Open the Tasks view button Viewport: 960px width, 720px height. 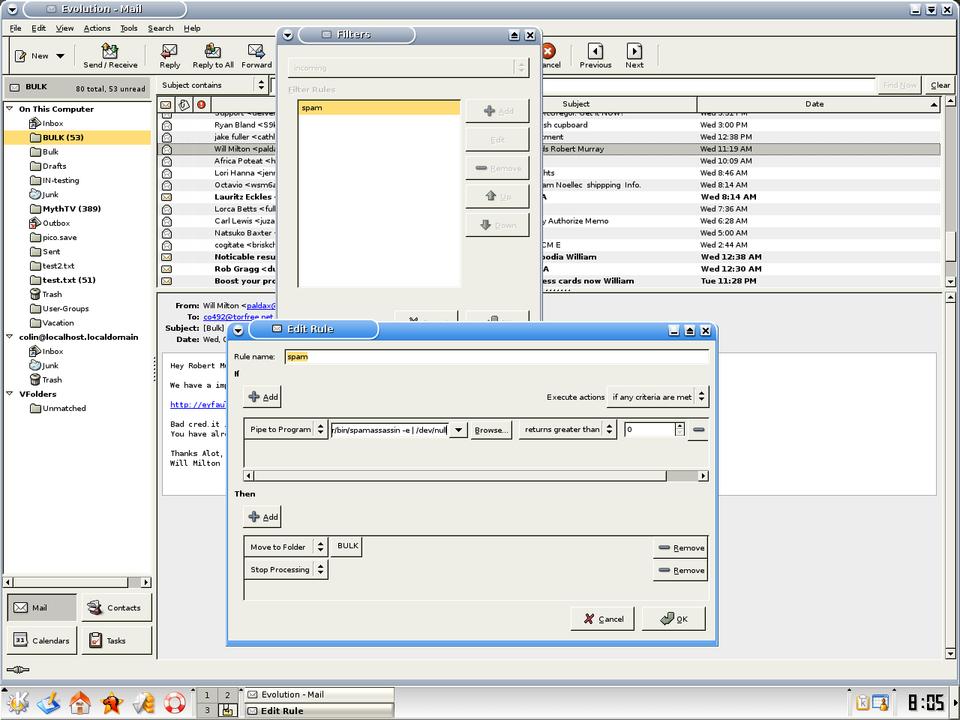click(116, 640)
